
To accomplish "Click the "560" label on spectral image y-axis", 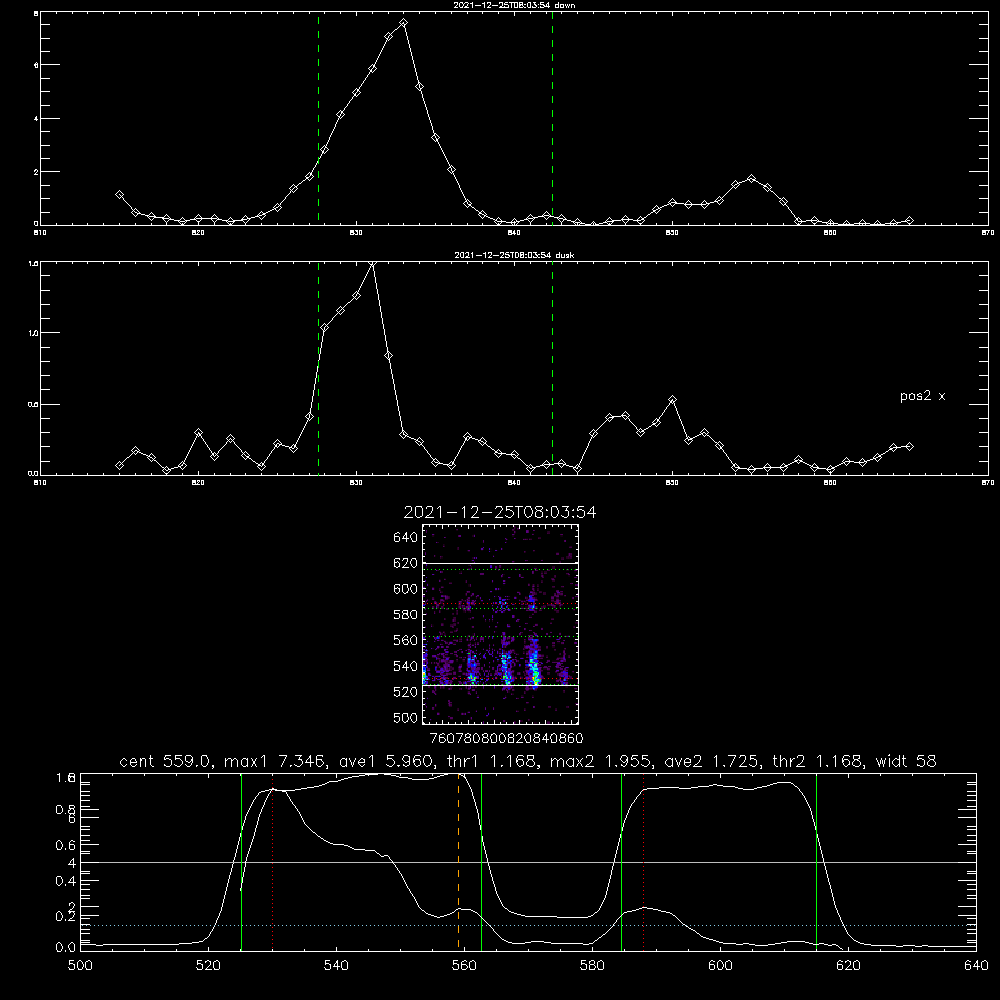I will tap(406, 640).
